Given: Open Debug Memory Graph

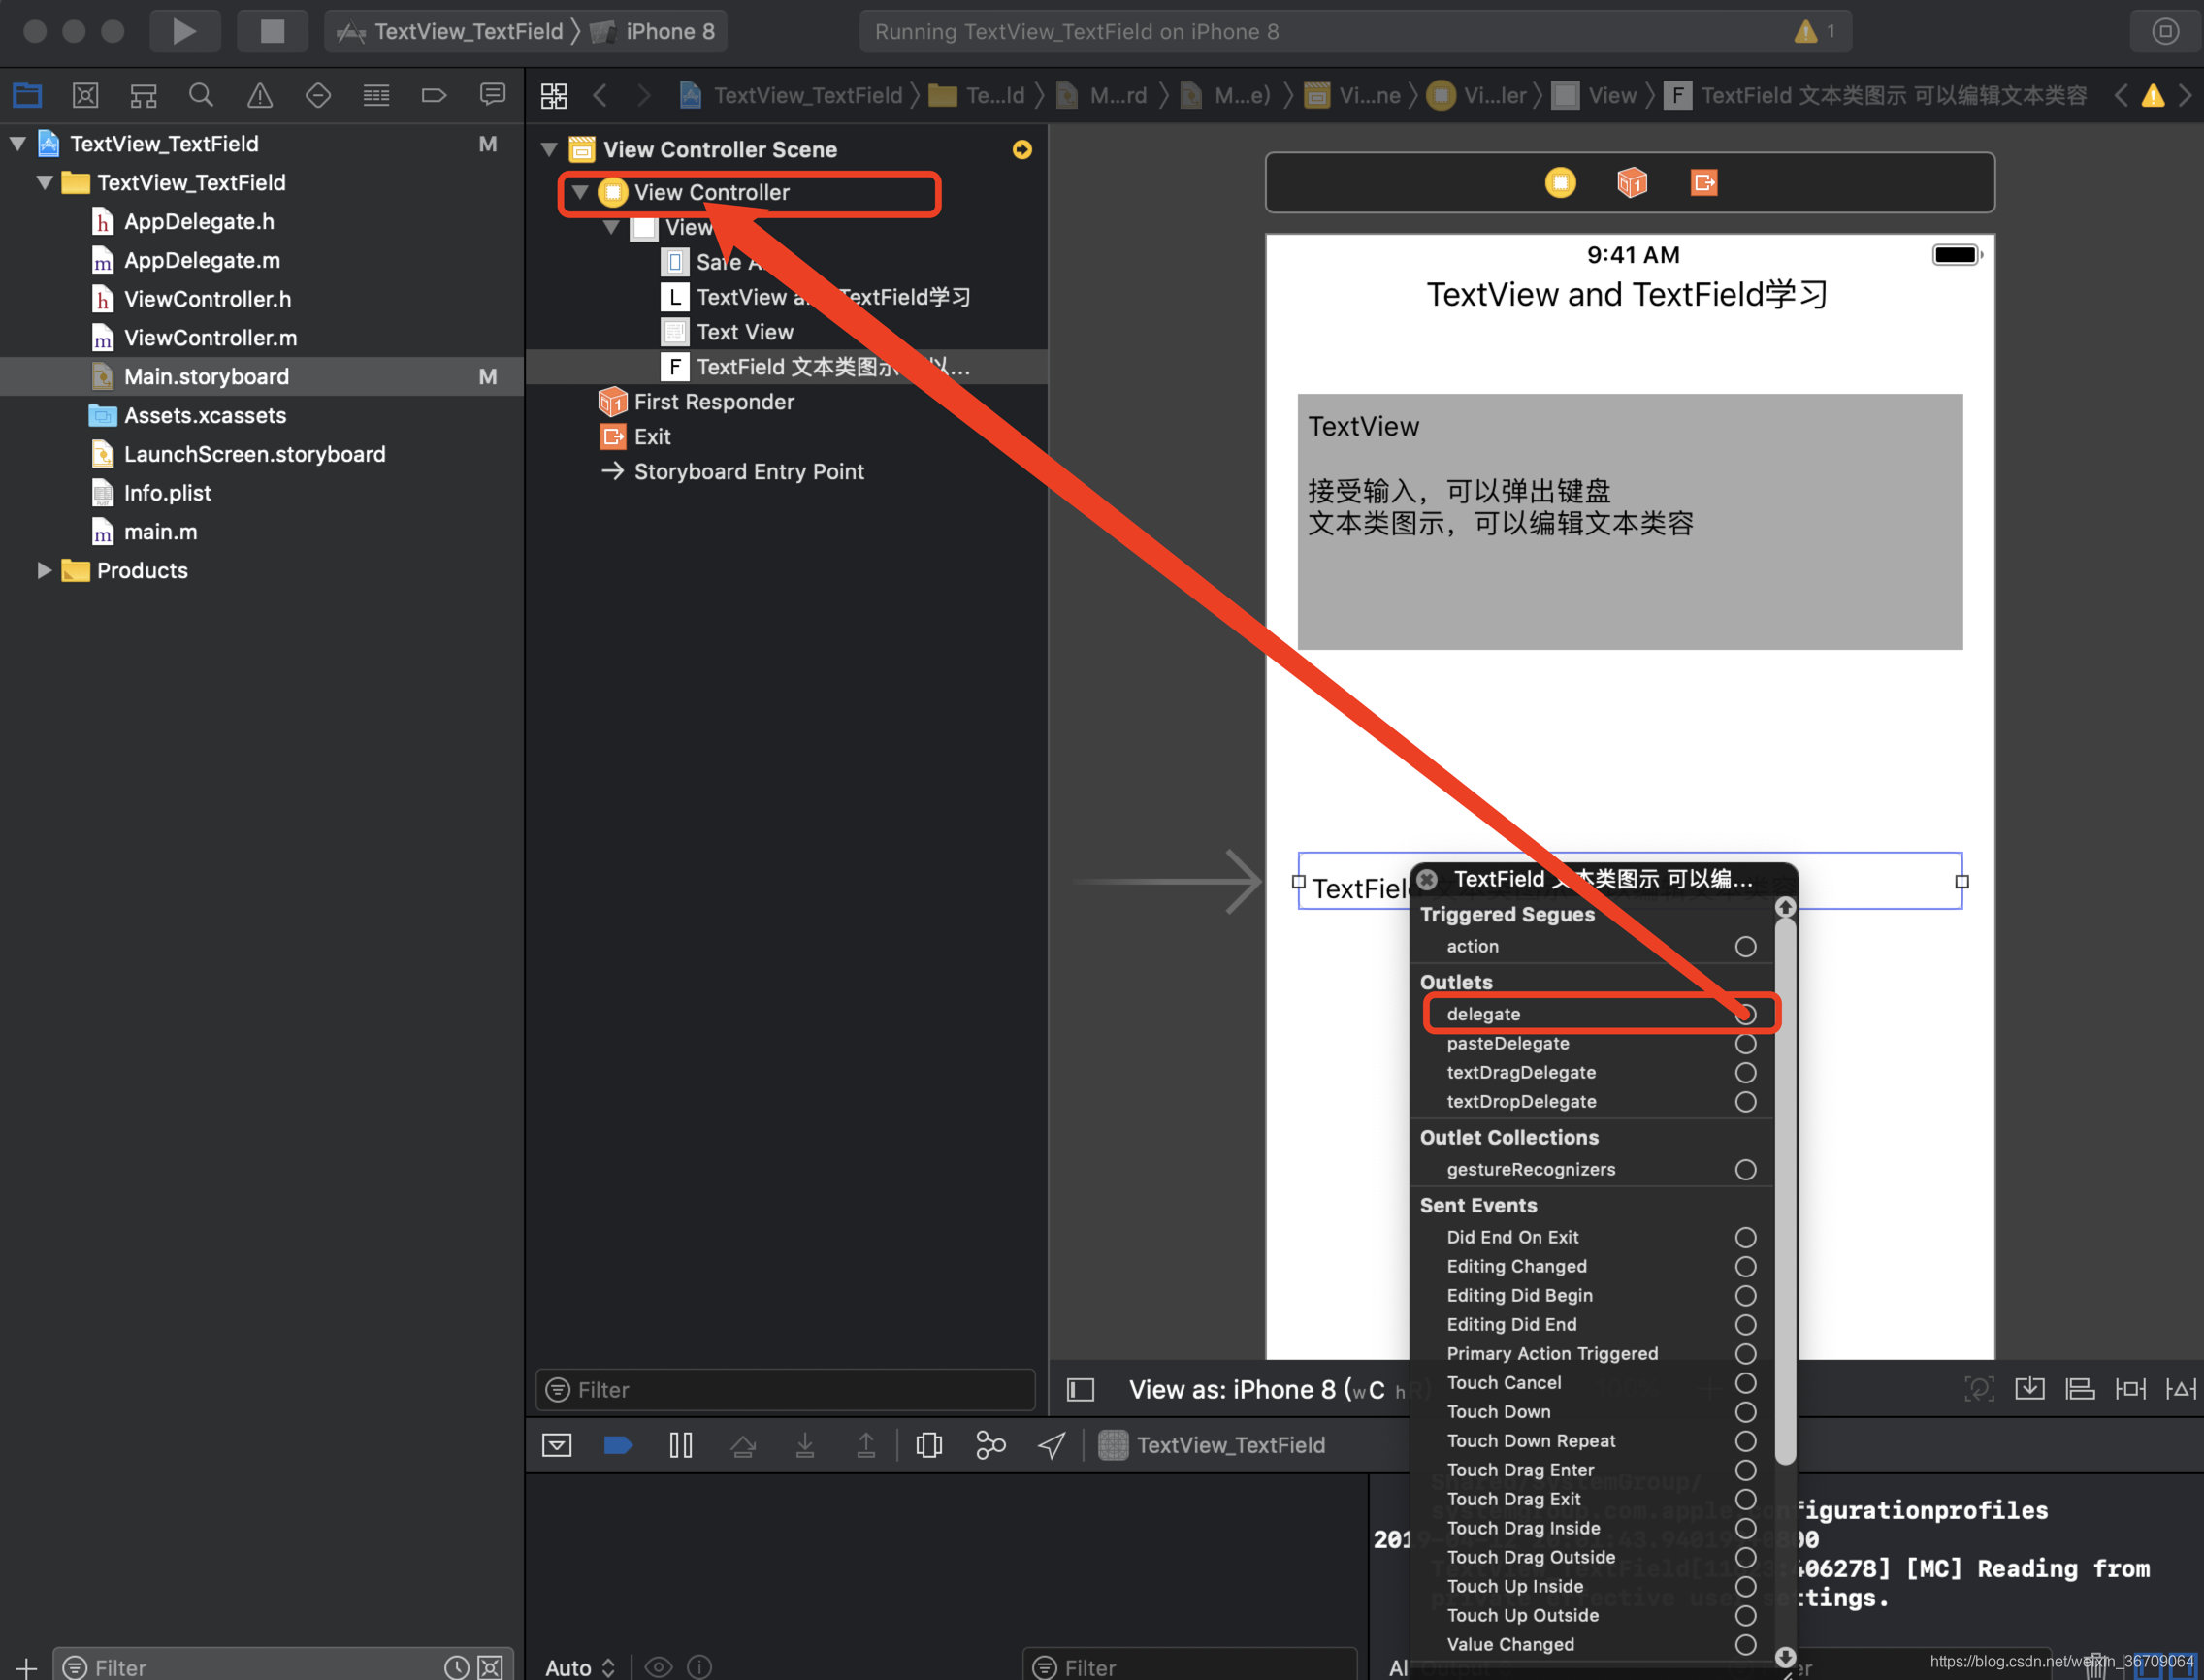Looking at the screenshot, I should click(x=990, y=1445).
